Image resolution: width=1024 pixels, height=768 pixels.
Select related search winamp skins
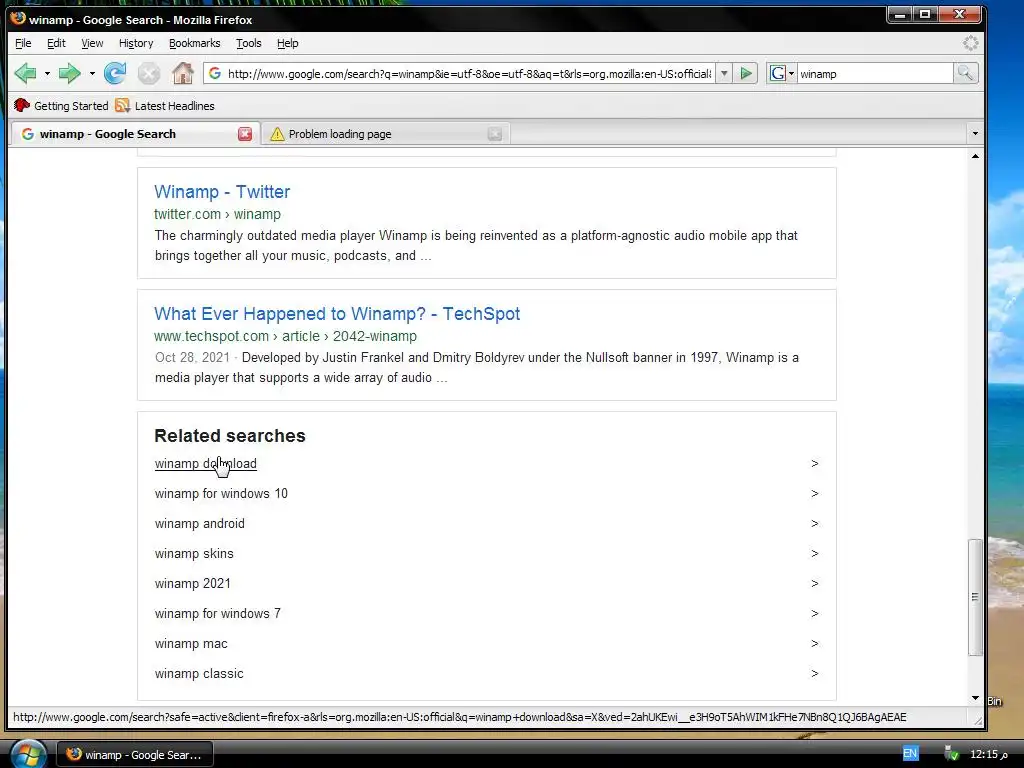click(x=194, y=554)
